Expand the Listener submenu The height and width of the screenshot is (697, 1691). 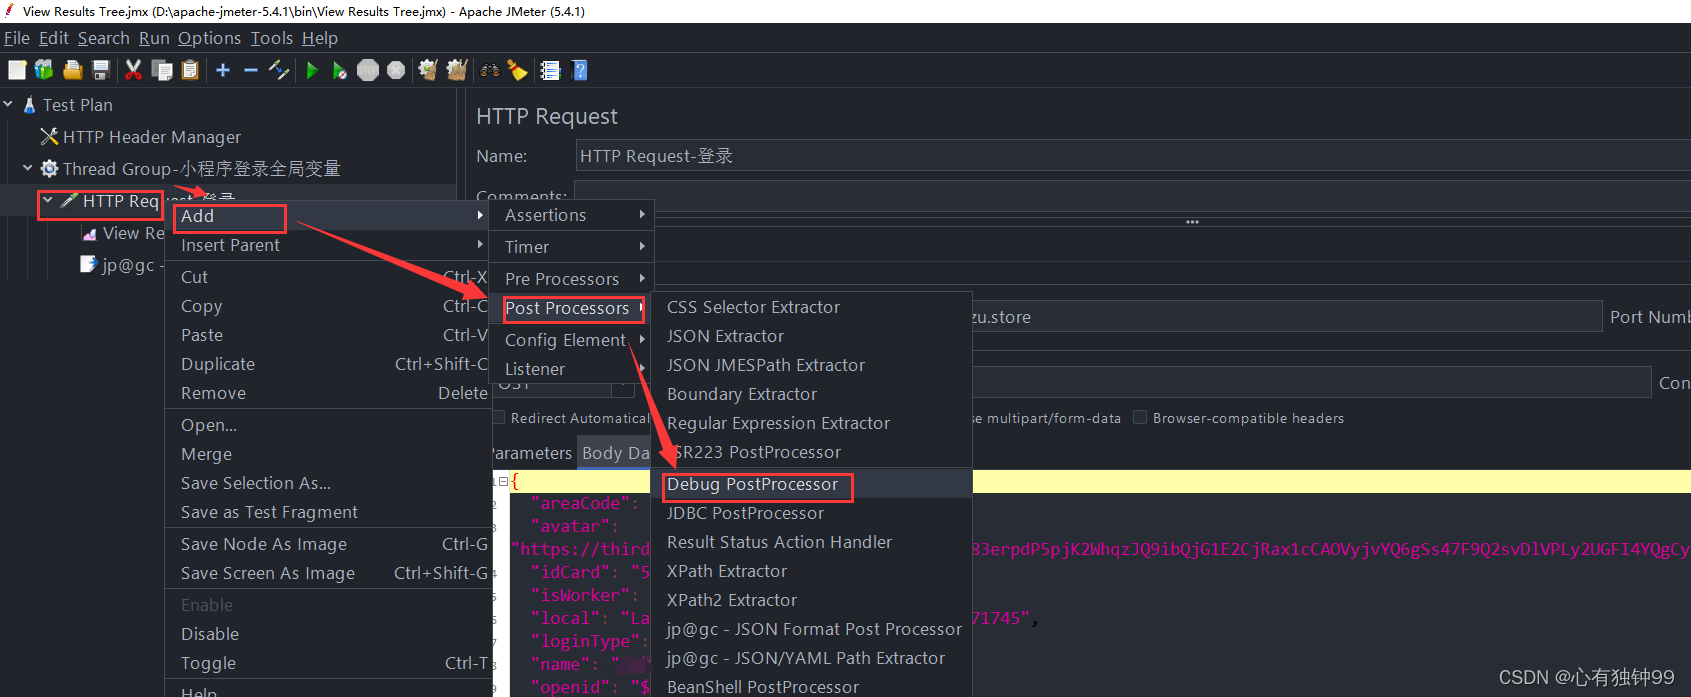pos(571,369)
